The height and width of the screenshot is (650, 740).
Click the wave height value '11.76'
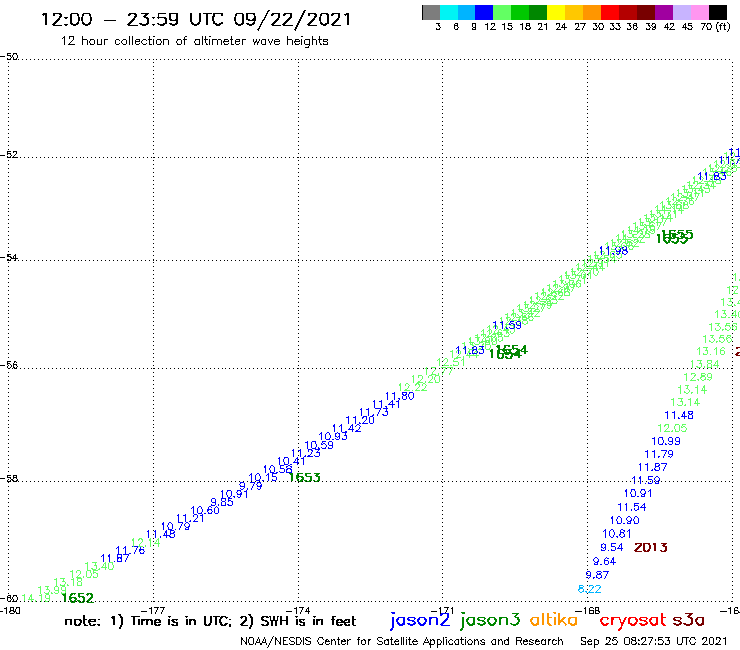tap(130, 550)
